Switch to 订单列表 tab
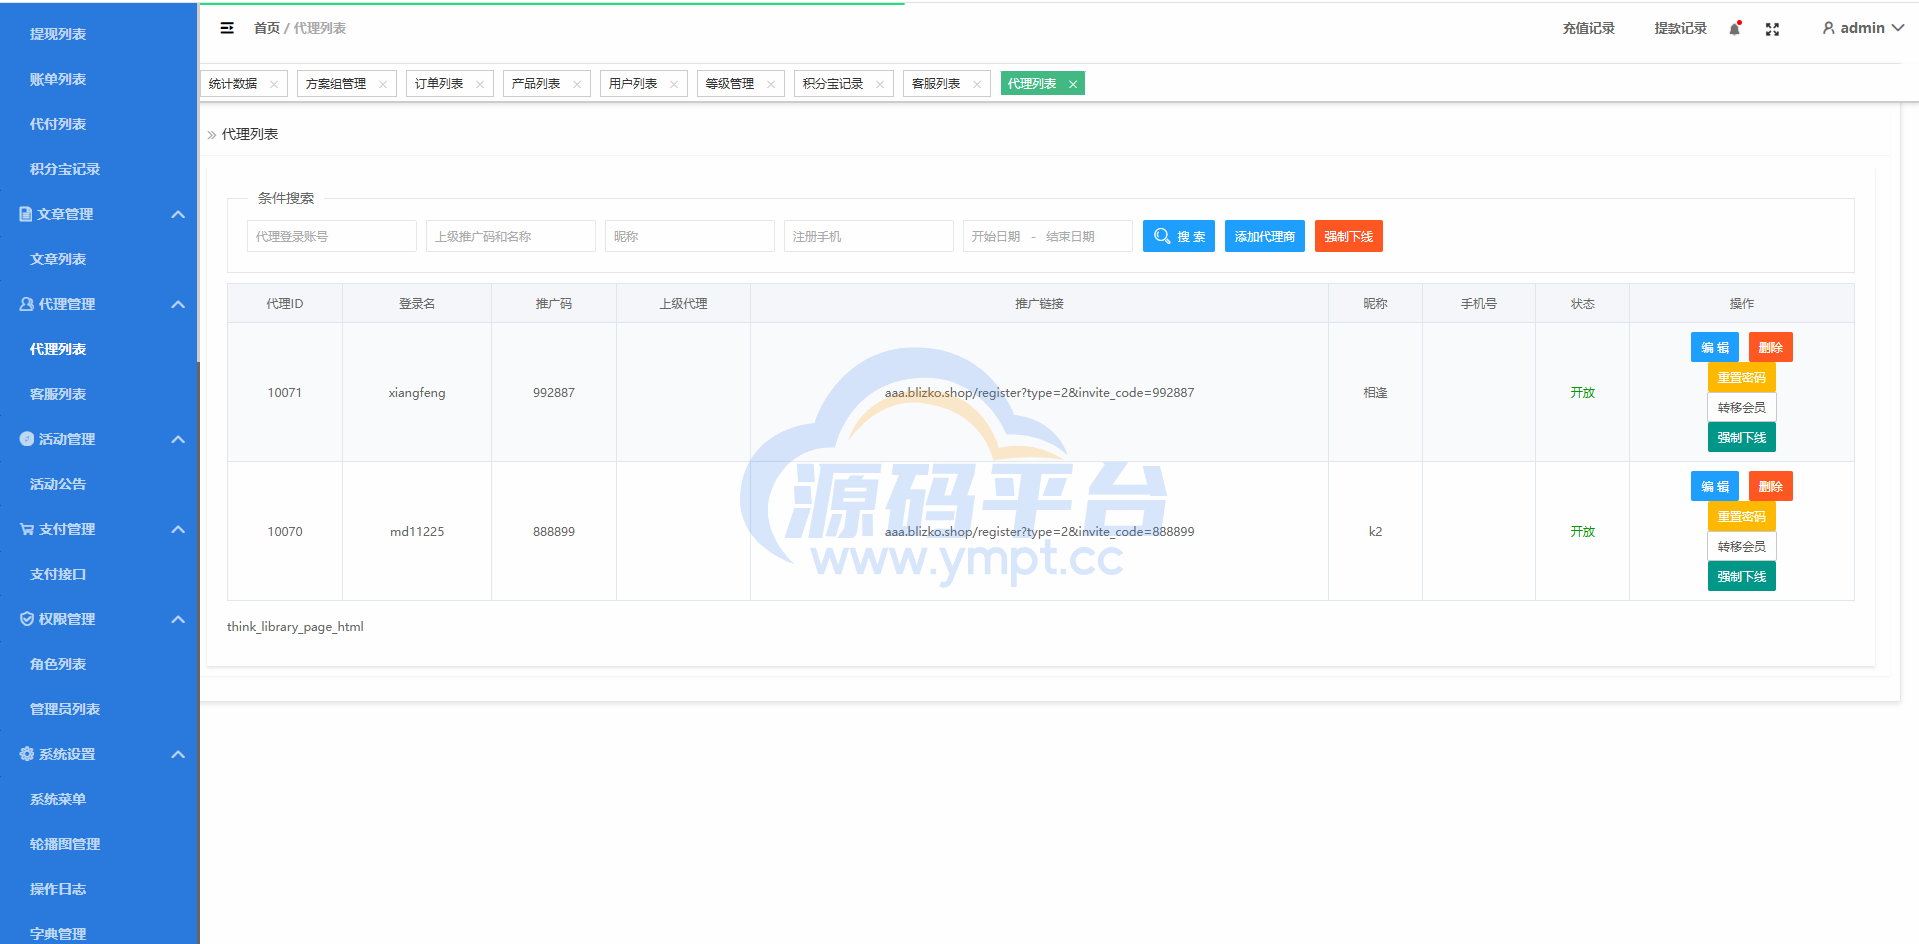The image size is (1919, 944). (x=439, y=84)
